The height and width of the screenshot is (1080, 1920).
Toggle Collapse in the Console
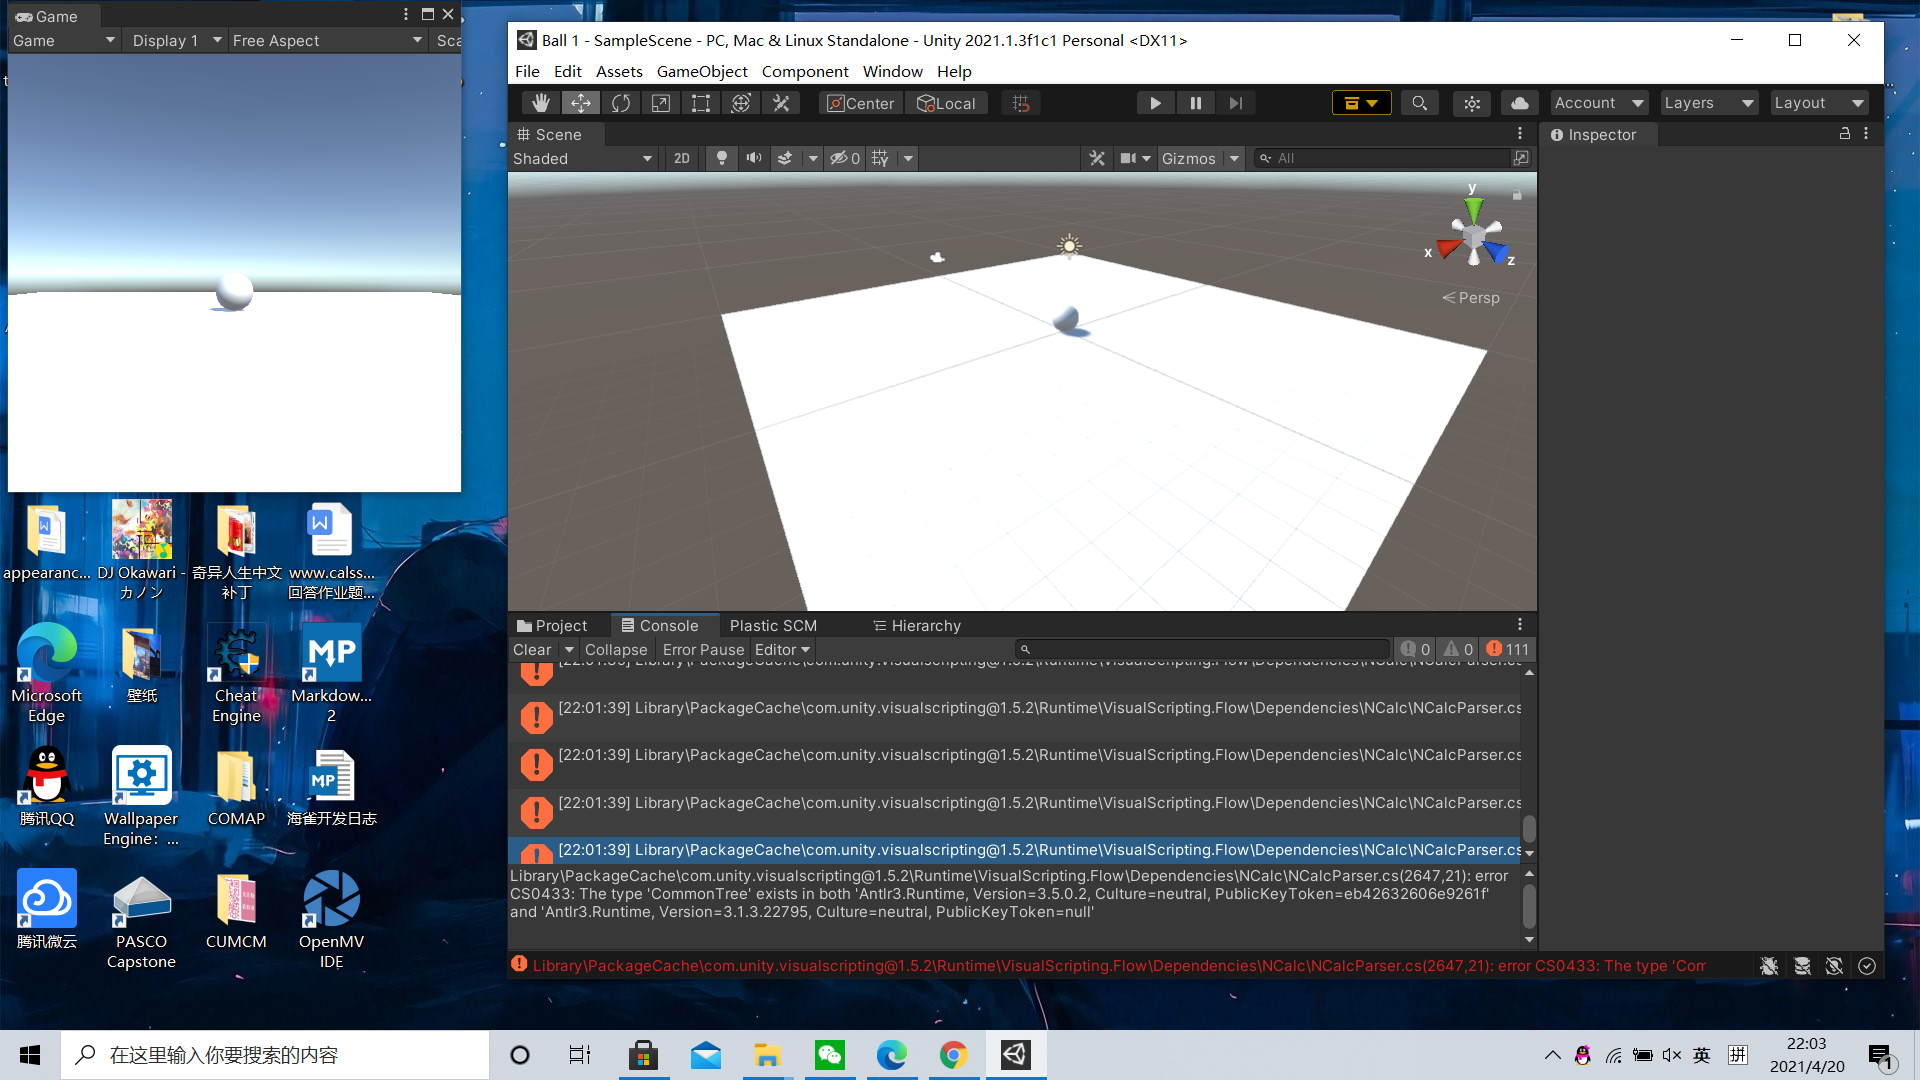(616, 649)
